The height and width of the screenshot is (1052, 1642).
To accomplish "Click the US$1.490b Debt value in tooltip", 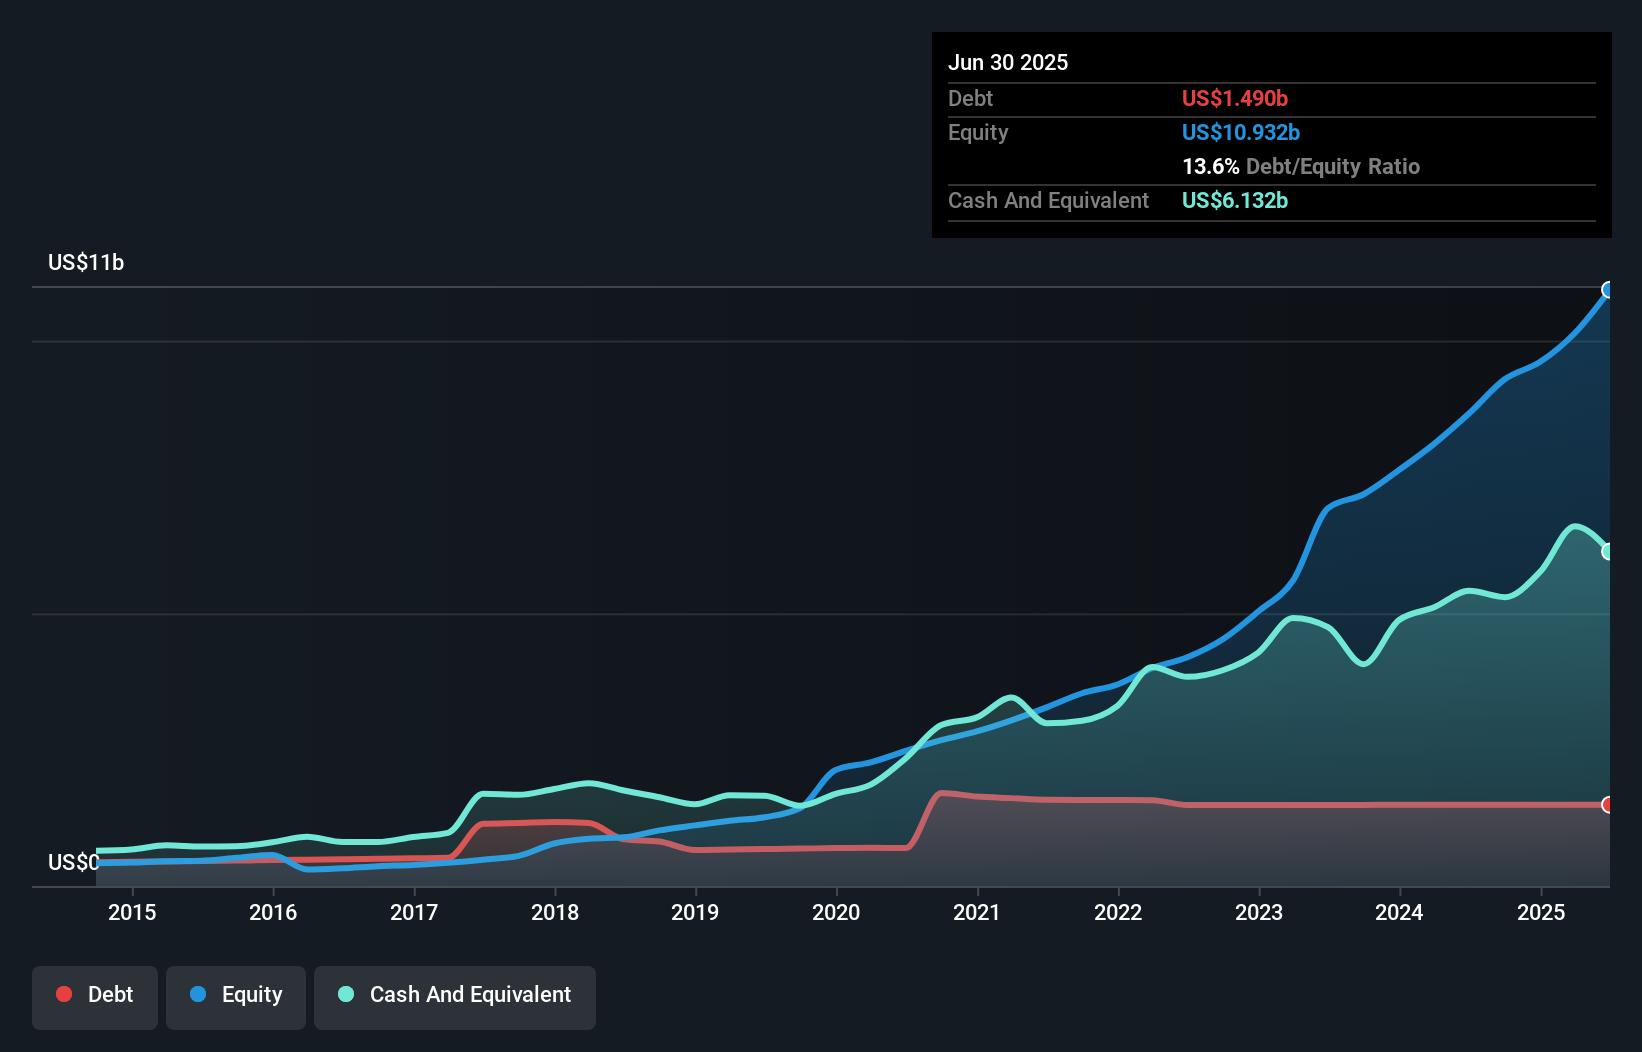I will pos(1234,98).
